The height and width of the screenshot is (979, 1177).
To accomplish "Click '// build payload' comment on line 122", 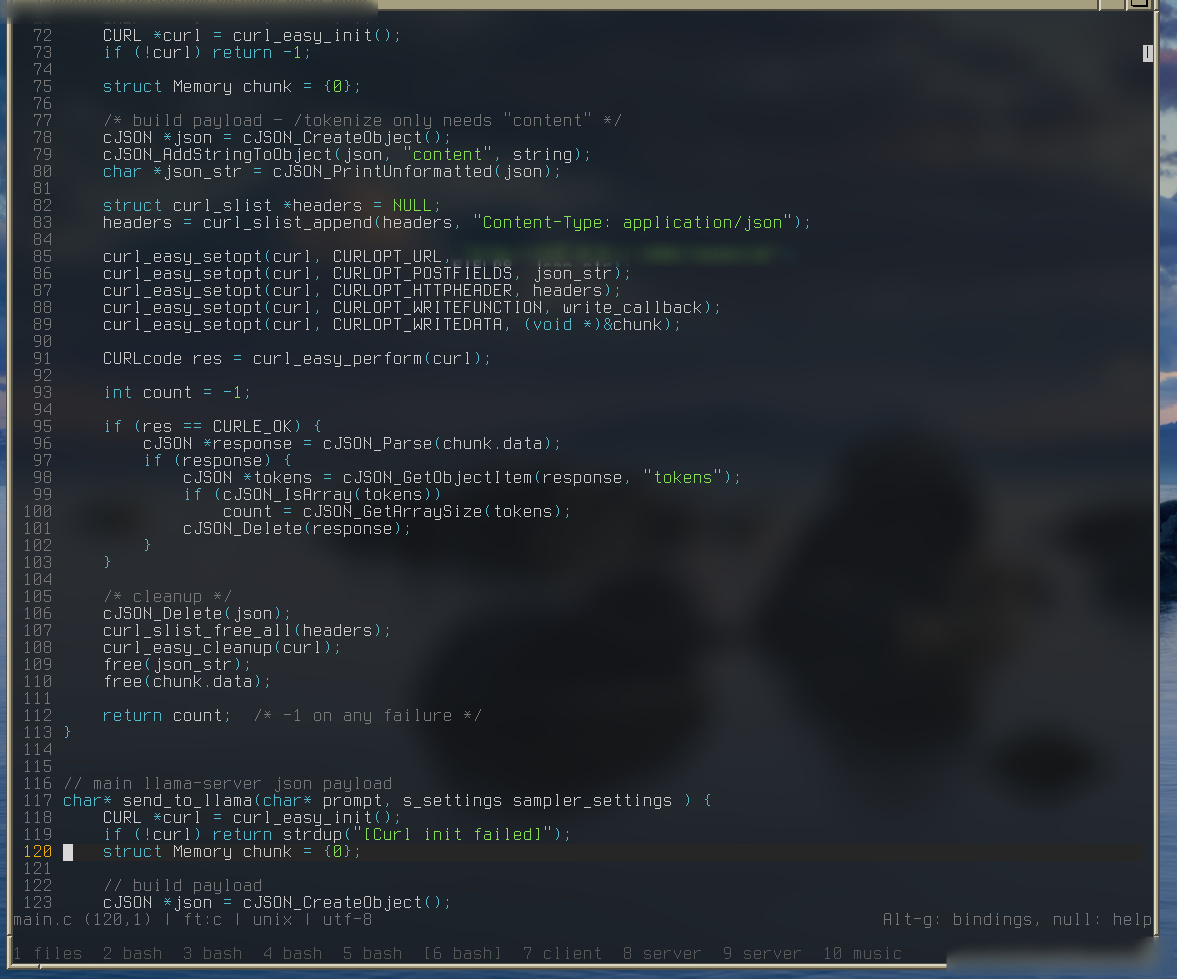I will [x=182, y=886].
